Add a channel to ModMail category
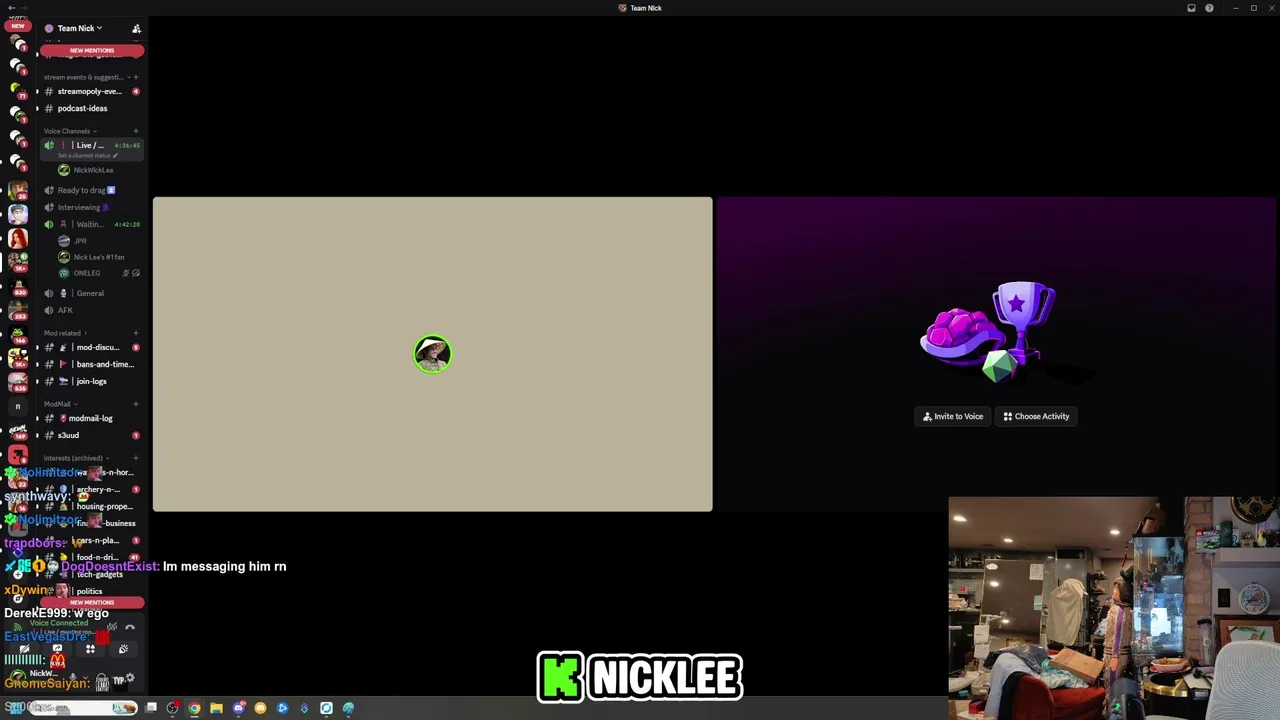Screen dimensions: 1280x720 (x=136, y=404)
